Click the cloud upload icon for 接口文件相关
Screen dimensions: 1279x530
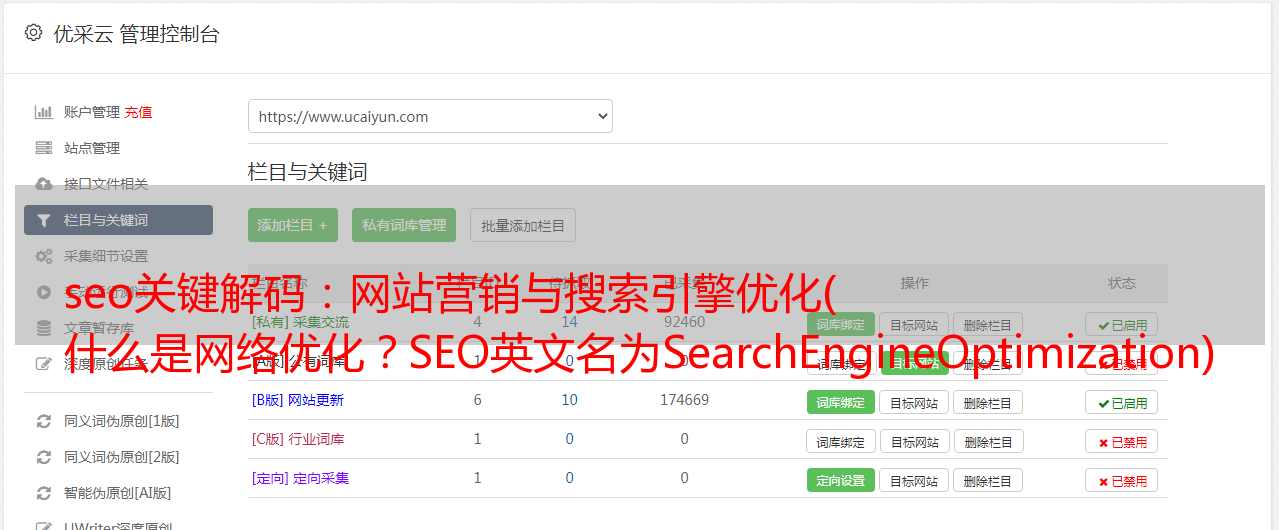tap(44, 184)
